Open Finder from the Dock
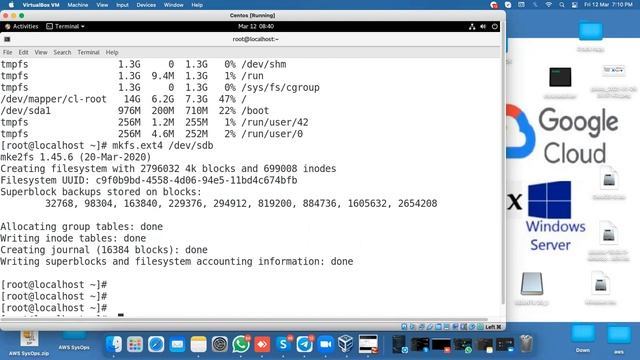 click(x=114, y=344)
